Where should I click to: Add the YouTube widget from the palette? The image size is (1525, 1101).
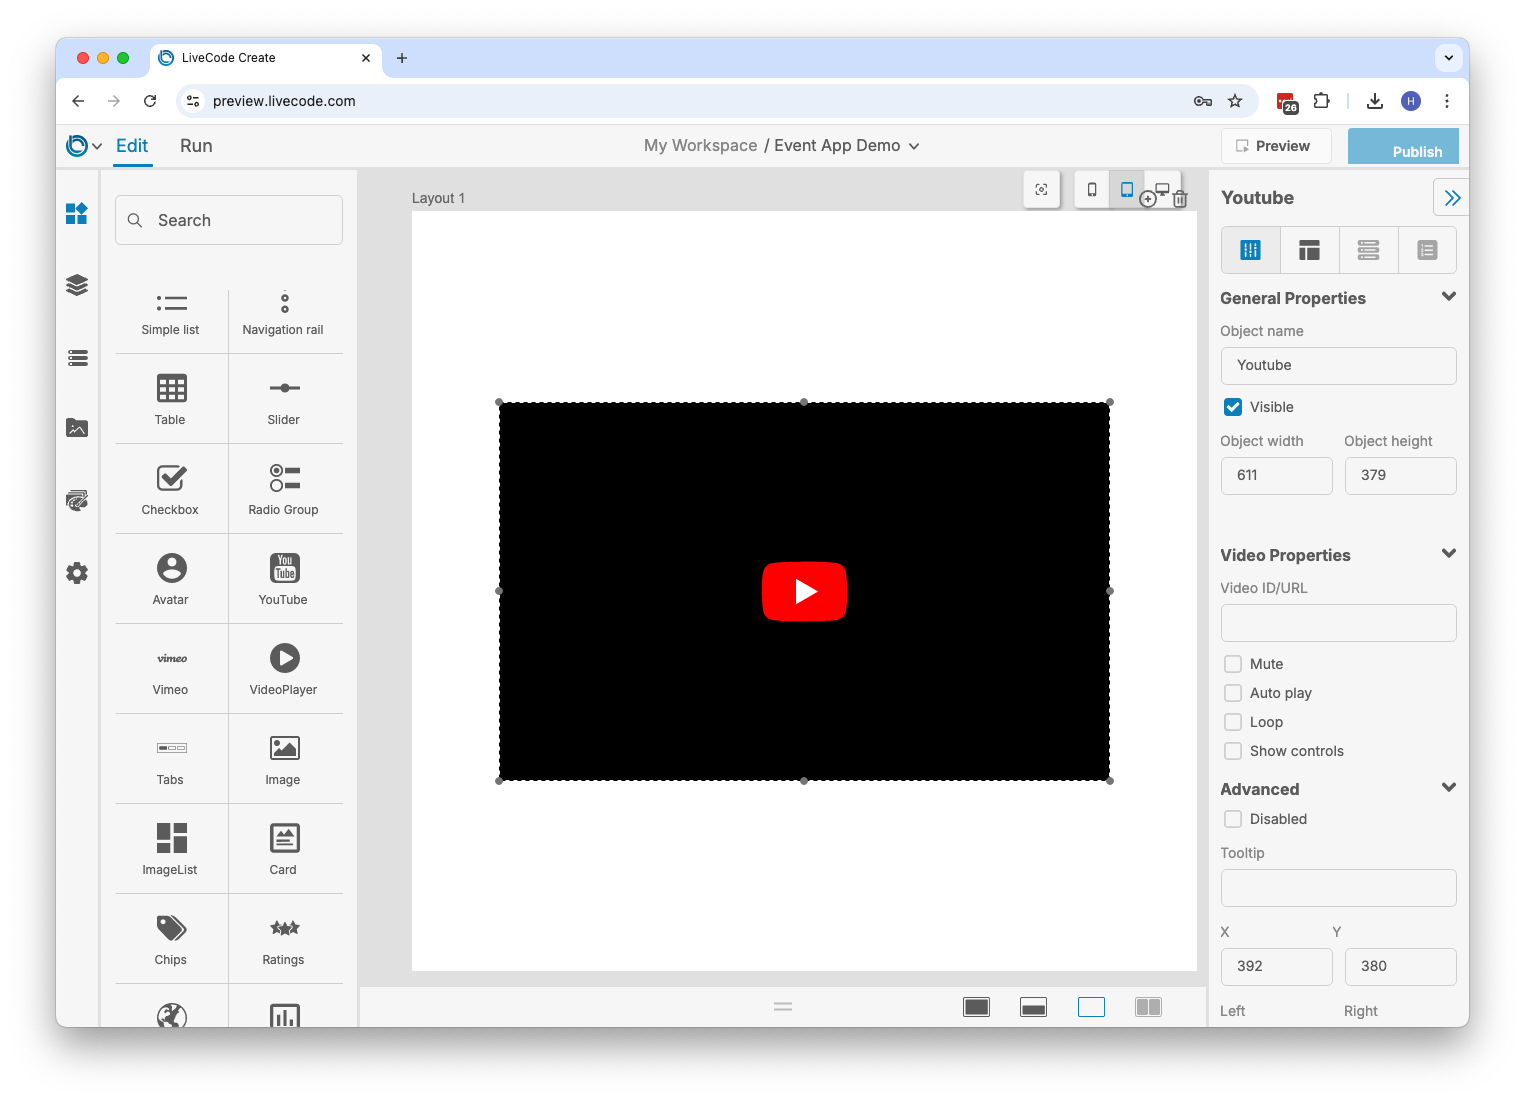click(x=284, y=579)
